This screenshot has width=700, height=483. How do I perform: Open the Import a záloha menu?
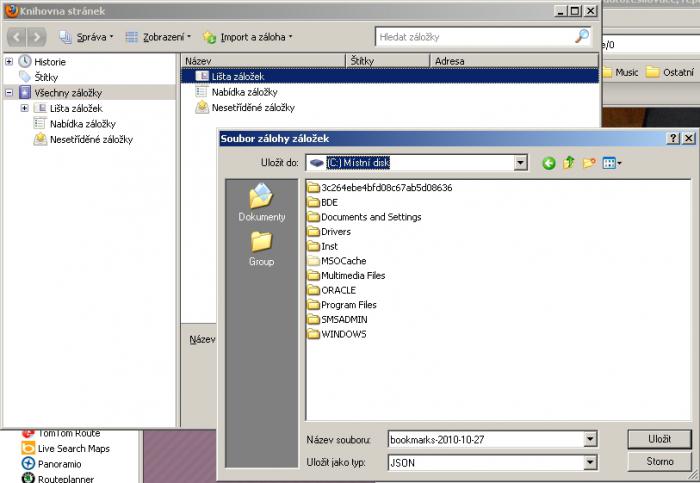click(248, 37)
